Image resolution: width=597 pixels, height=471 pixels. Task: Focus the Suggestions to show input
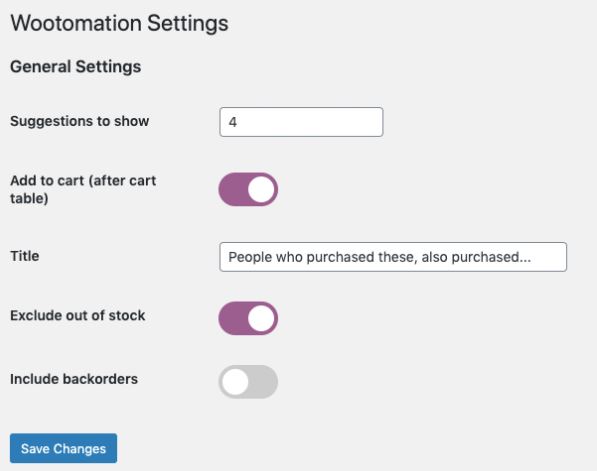pos(301,122)
